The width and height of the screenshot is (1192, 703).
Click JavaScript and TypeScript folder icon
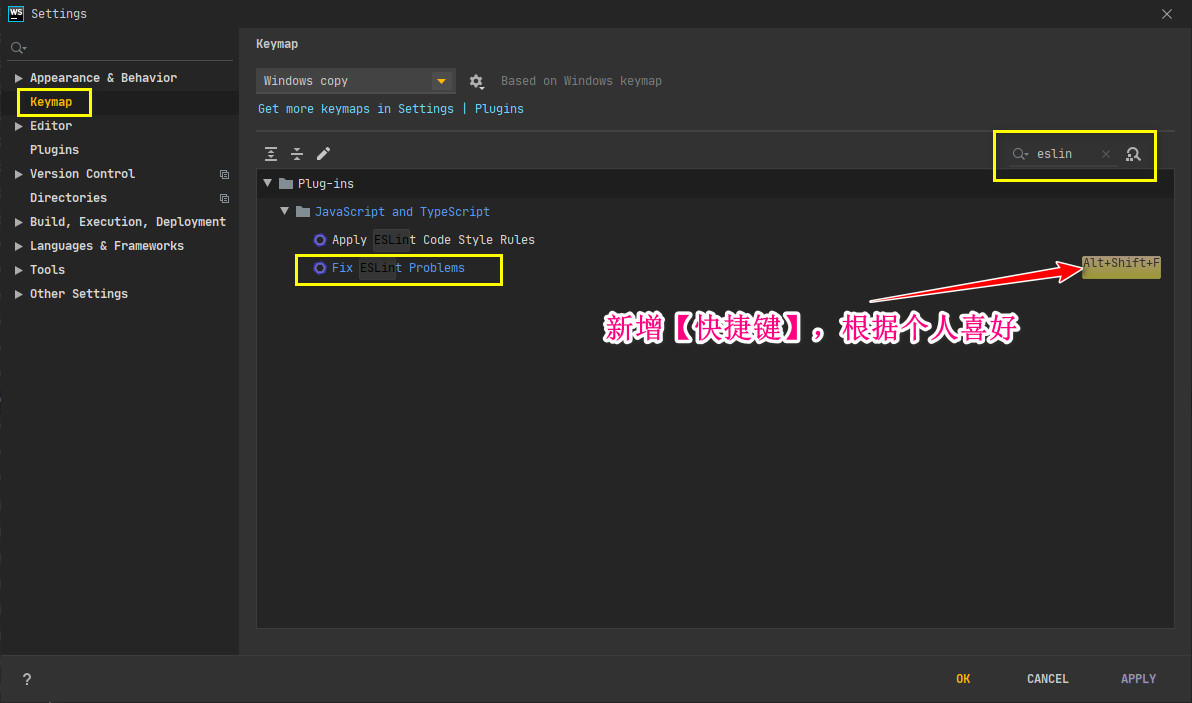(303, 212)
